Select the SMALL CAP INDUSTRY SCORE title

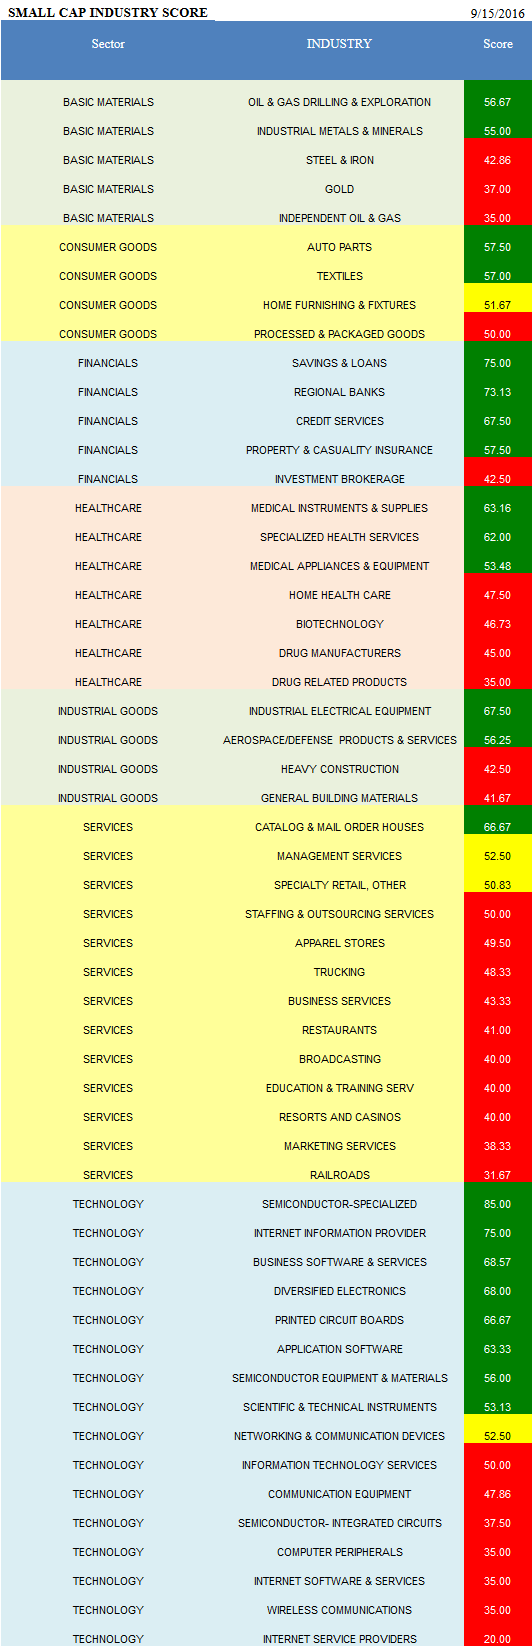coord(108,12)
